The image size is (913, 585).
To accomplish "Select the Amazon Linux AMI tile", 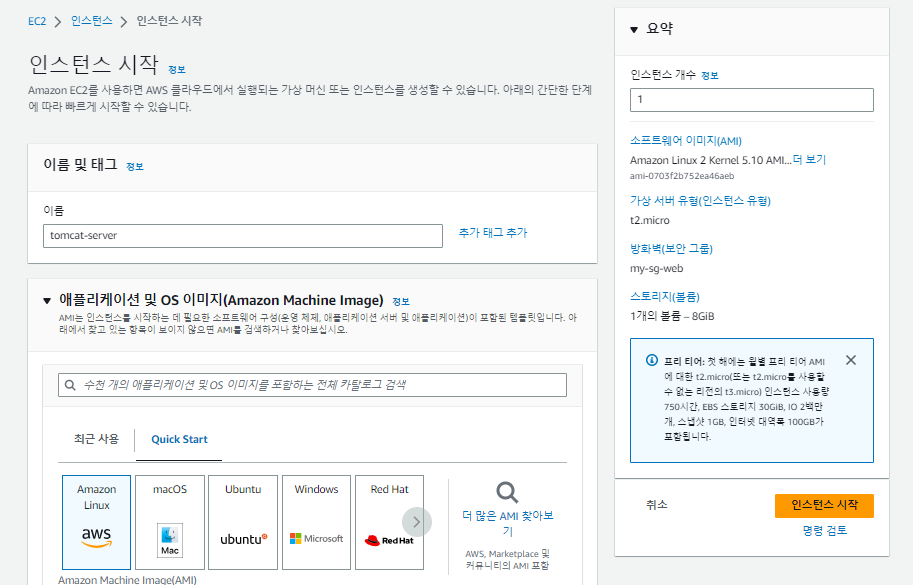I will [97, 522].
